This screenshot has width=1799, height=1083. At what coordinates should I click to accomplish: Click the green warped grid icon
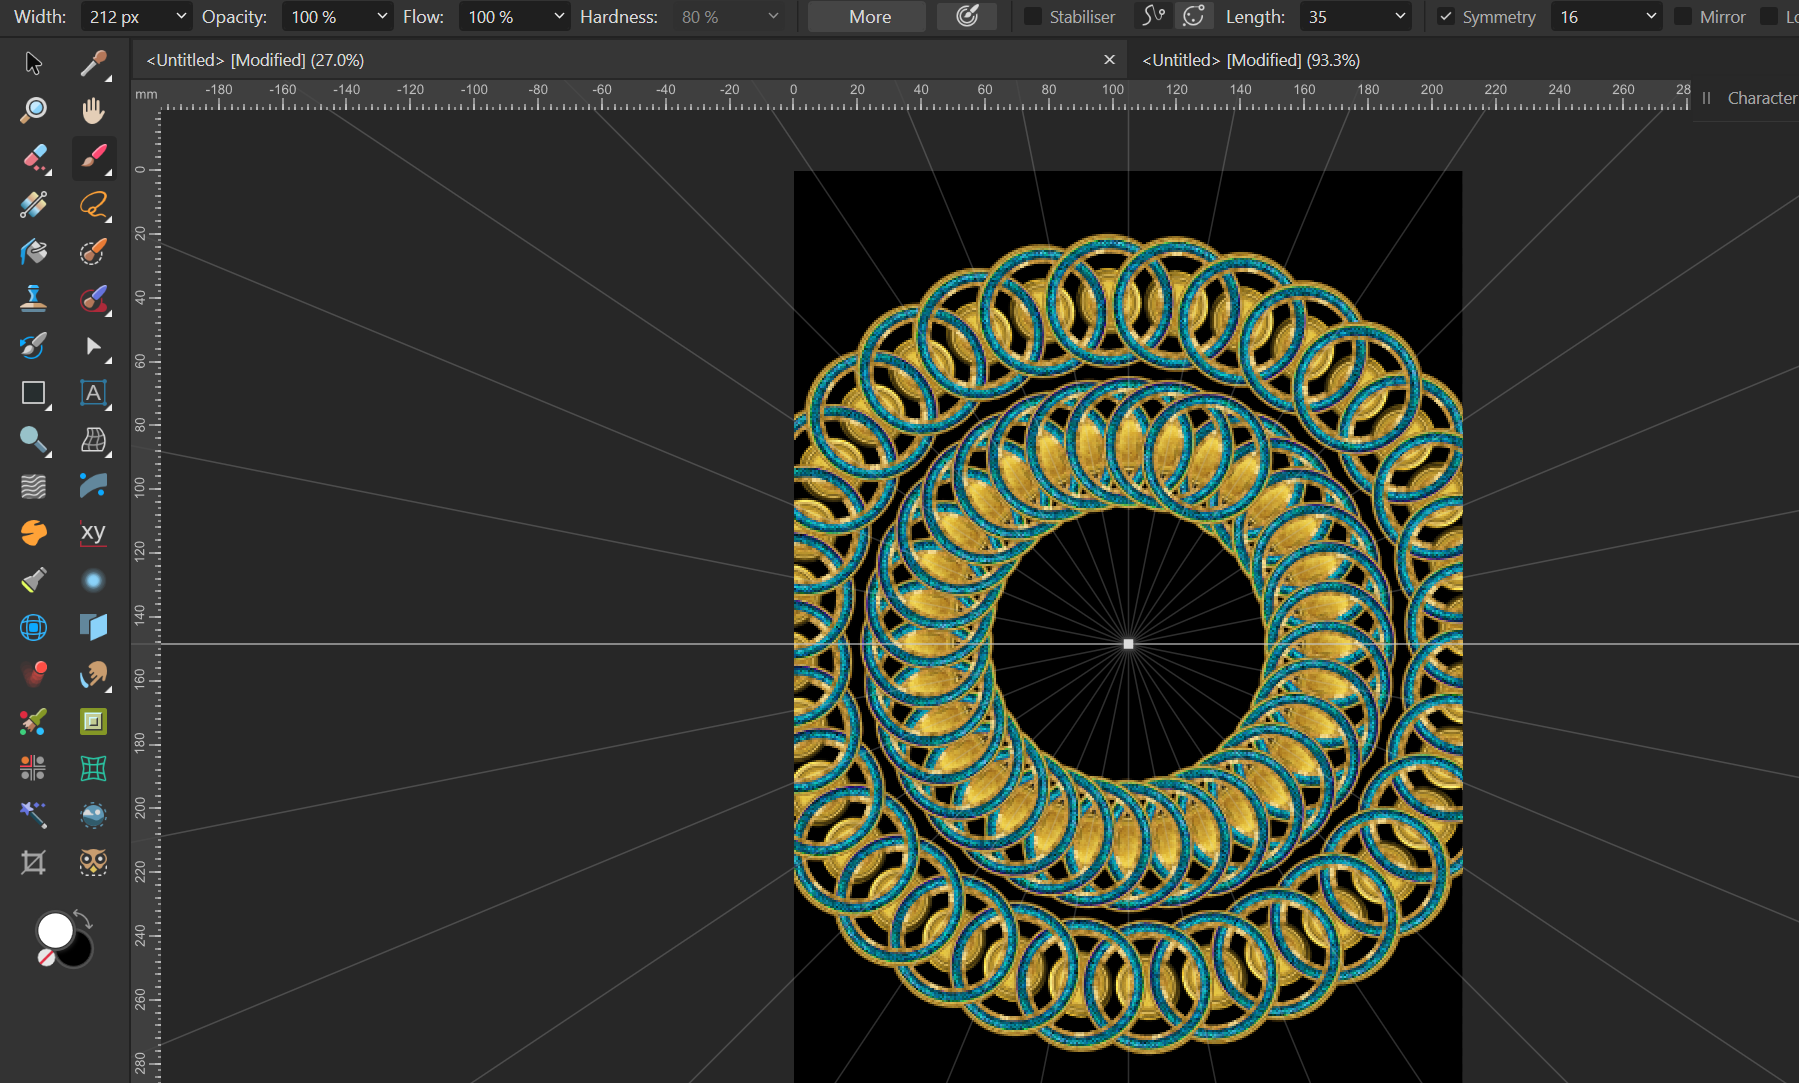click(x=93, y=768)
